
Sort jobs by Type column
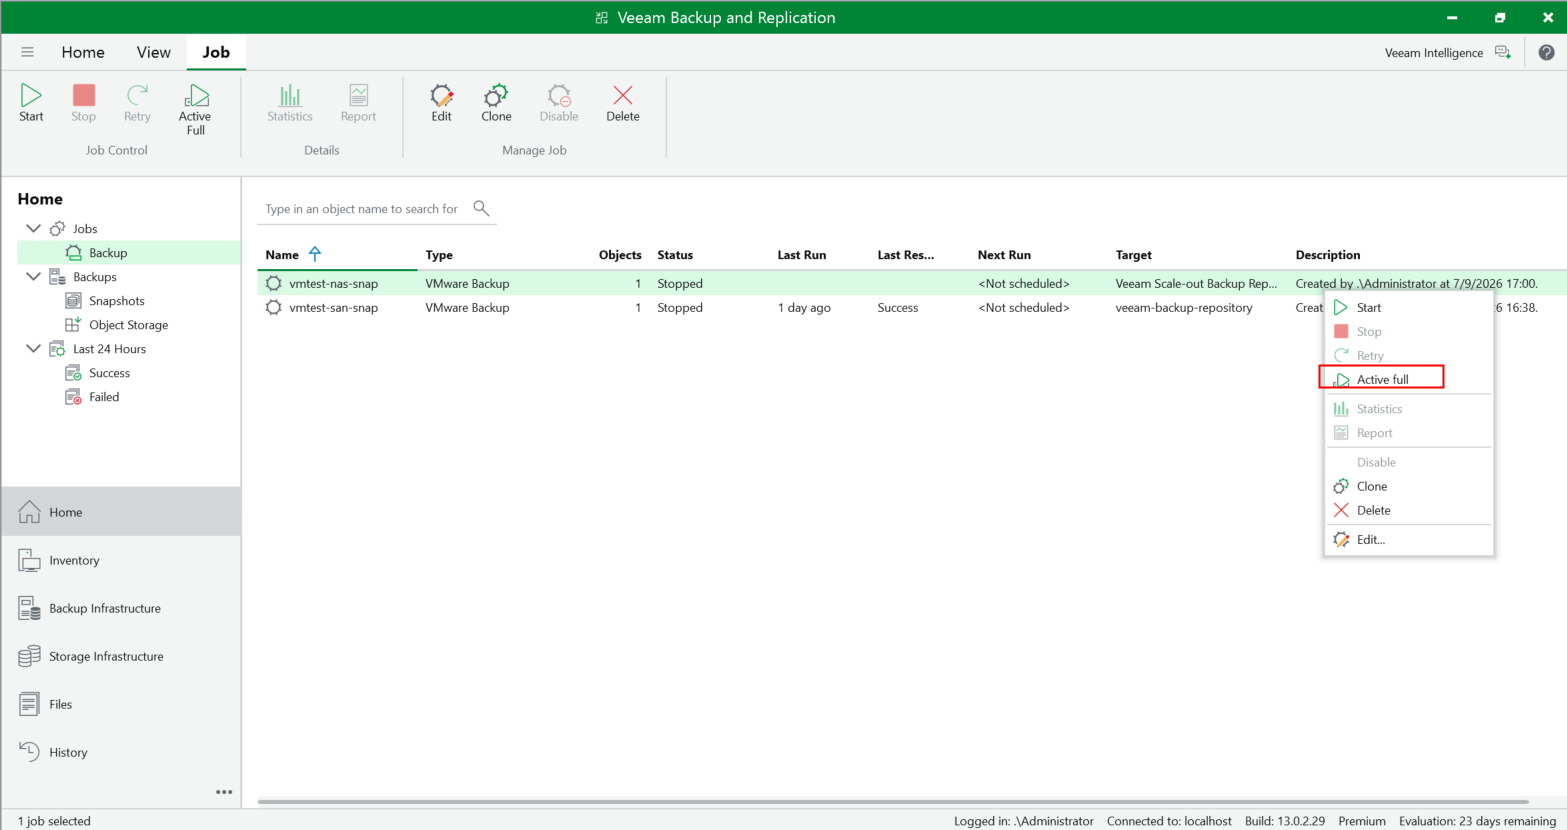(439, 255)
